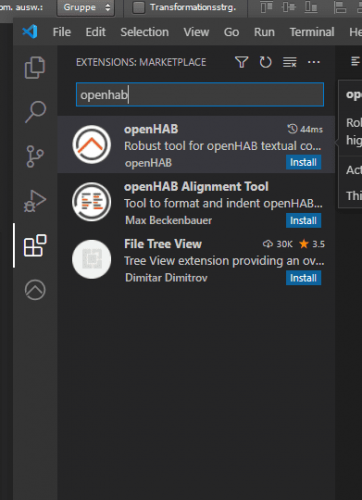Select the File Tree View title
The image size is (362, 500).
coord(163,244)
